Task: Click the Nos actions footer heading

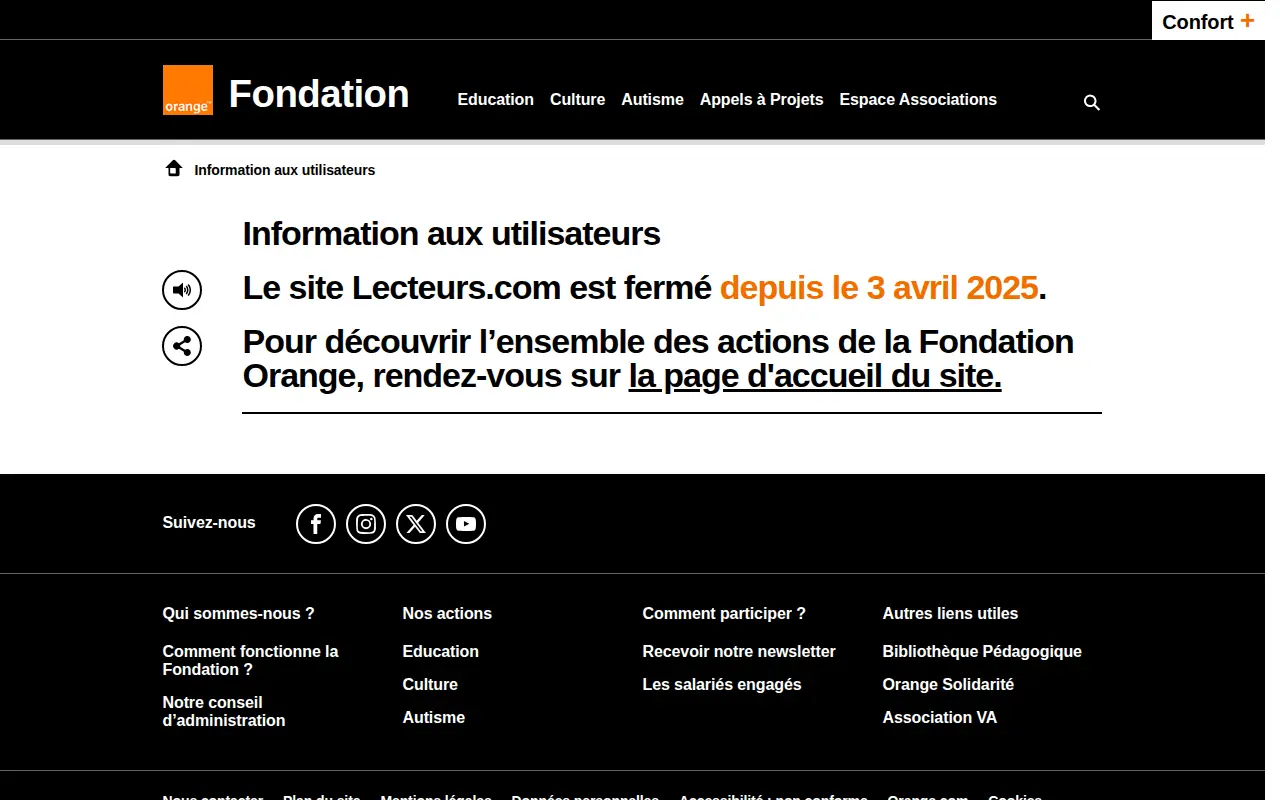Action: (447, 613)
